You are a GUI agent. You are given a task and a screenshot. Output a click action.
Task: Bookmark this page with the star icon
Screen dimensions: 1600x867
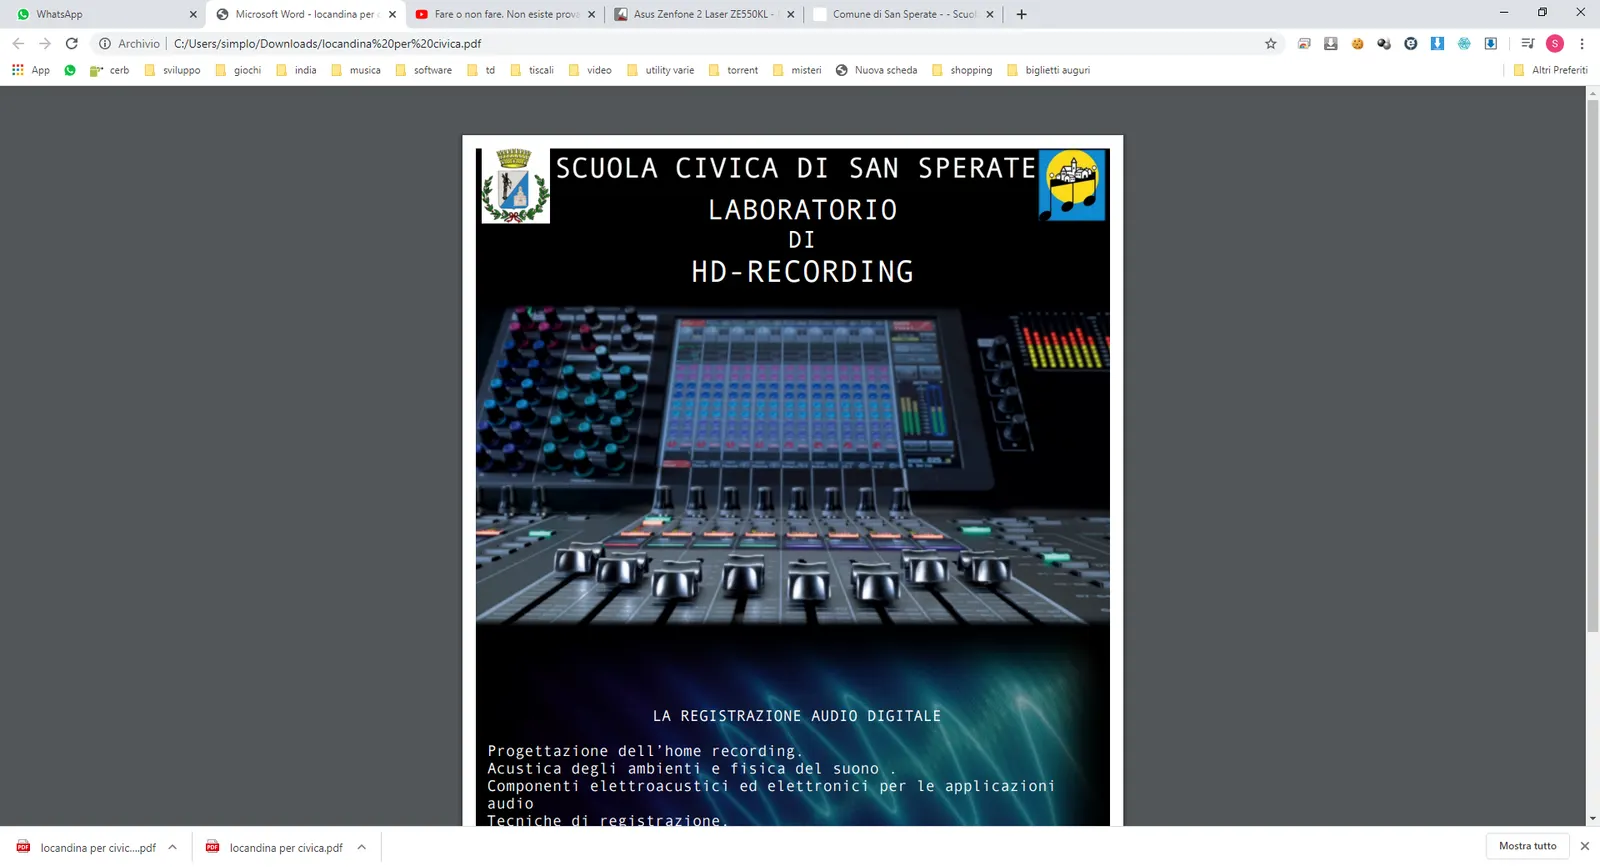pyautogui.click(x=1271, y=44)
